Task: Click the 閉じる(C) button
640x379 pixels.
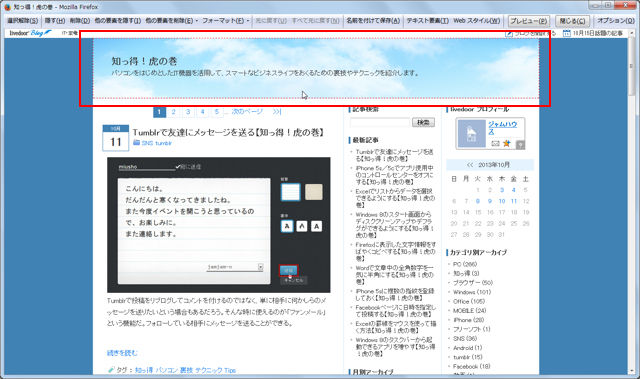Action: coord(572,21)
